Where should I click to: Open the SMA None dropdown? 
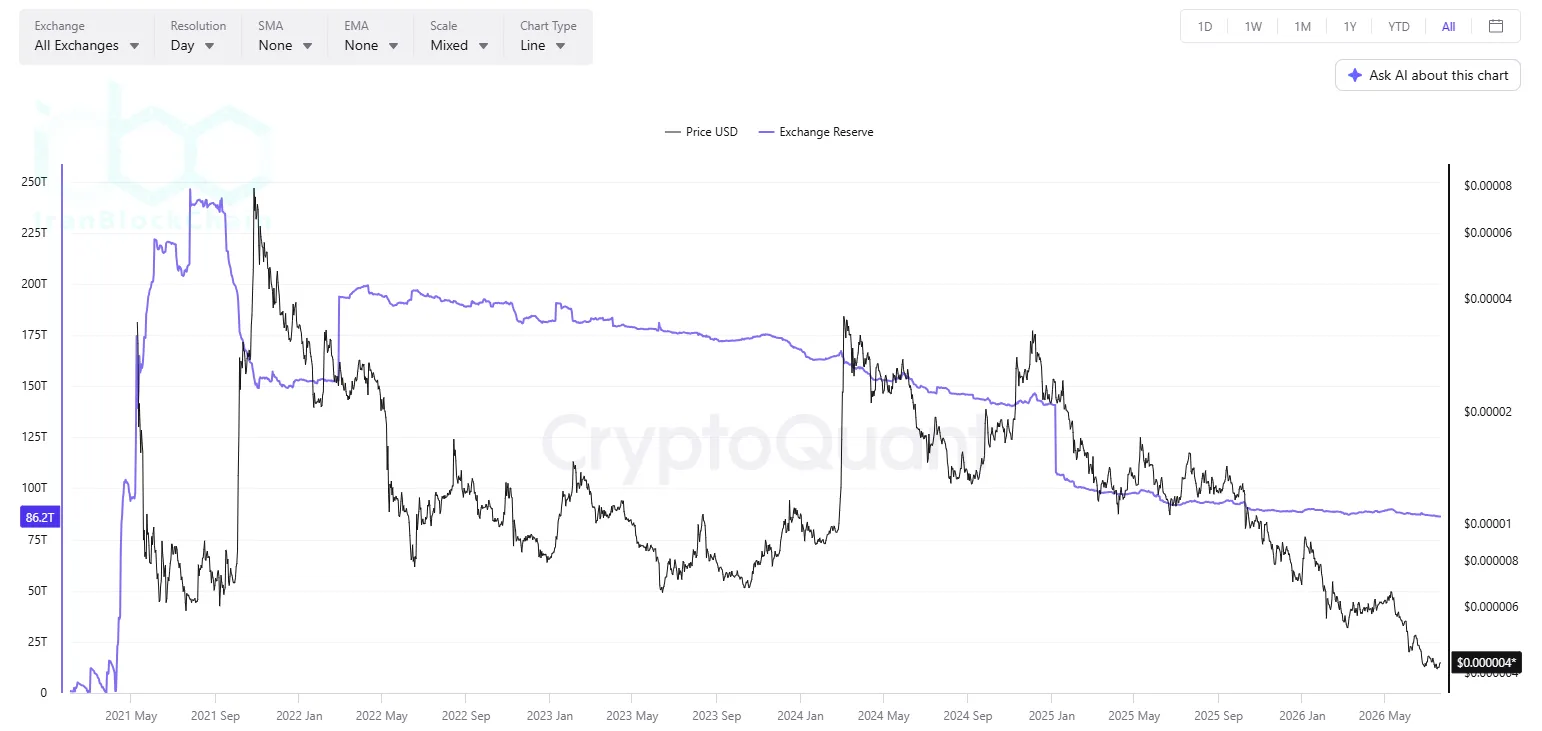tap(285, 36)
